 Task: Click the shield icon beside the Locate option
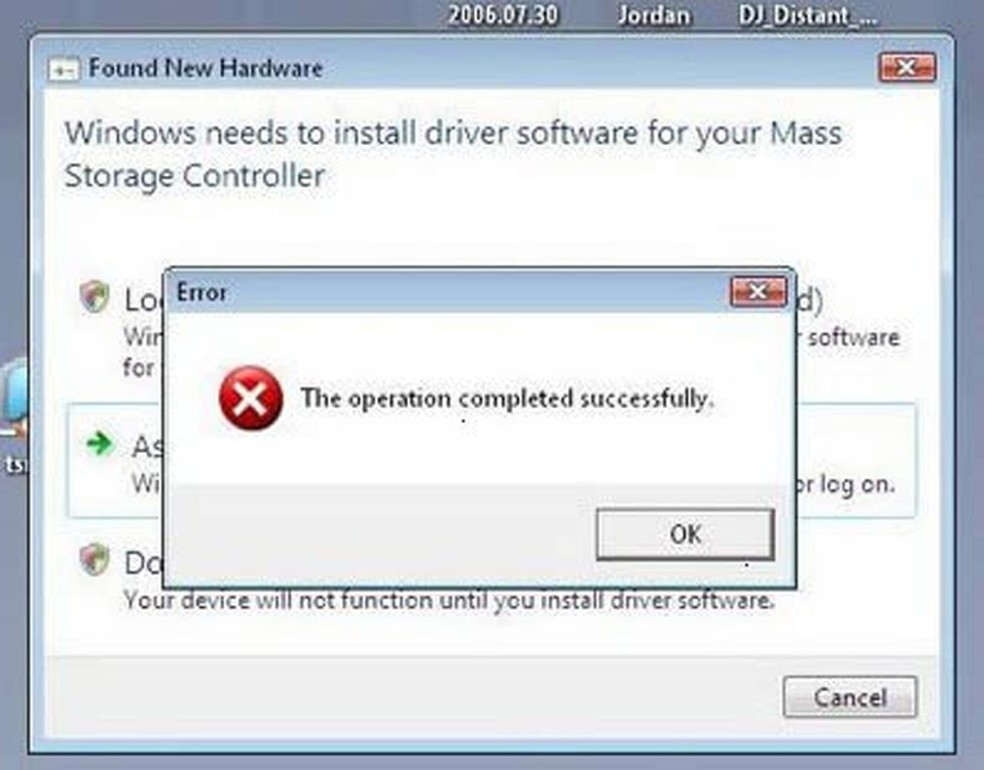pos(94,296)
